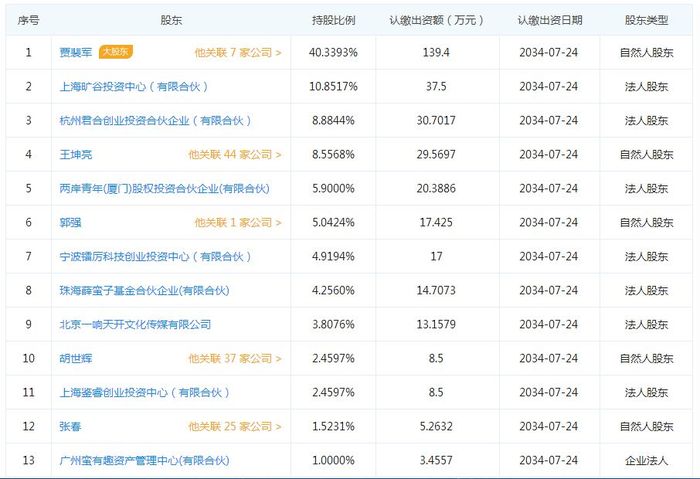Select the 3.8076% percentage cell
Image resolution: width=700 pixels, height=479 pixels.
[333, 325]
